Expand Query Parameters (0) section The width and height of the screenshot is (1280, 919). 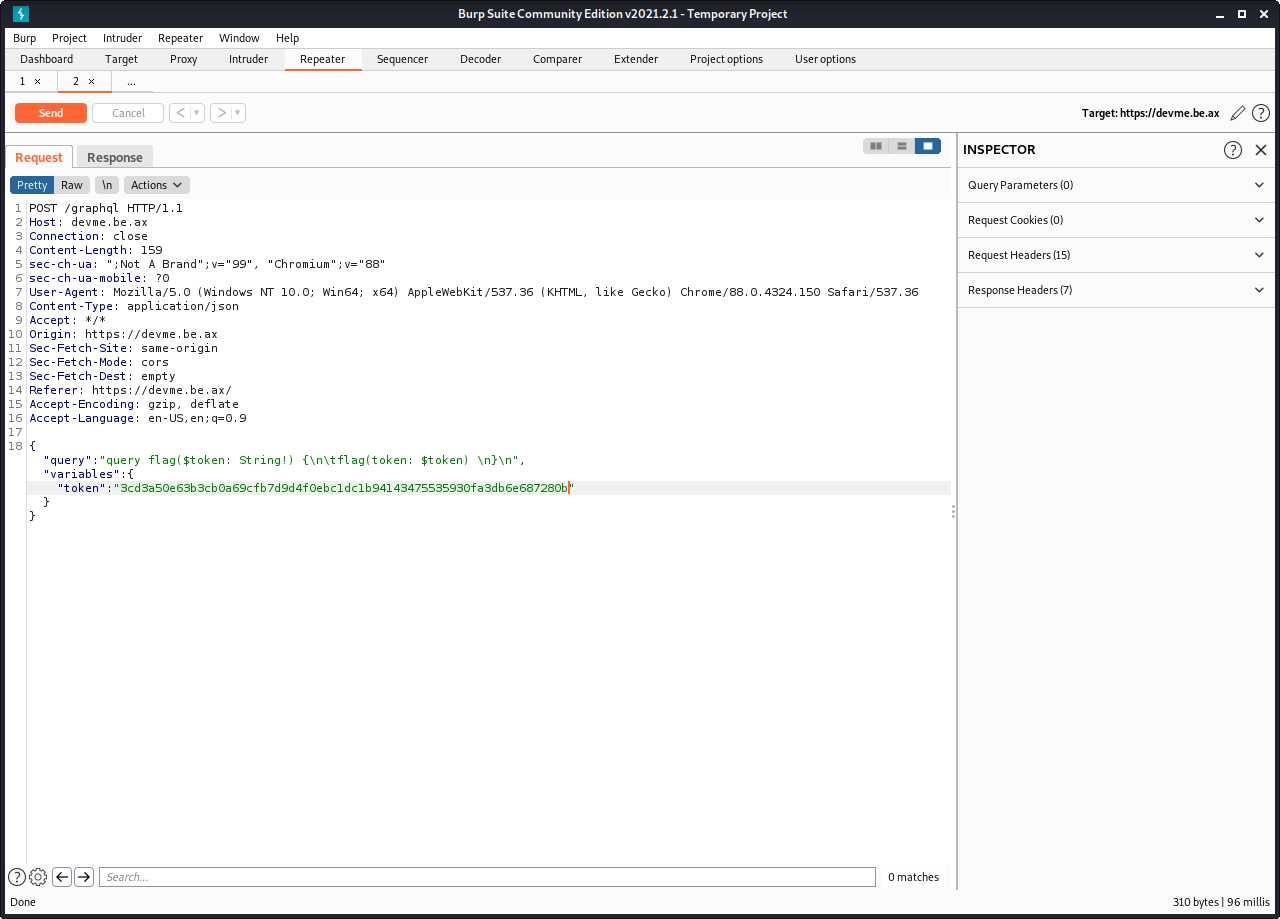[1118, 185]
